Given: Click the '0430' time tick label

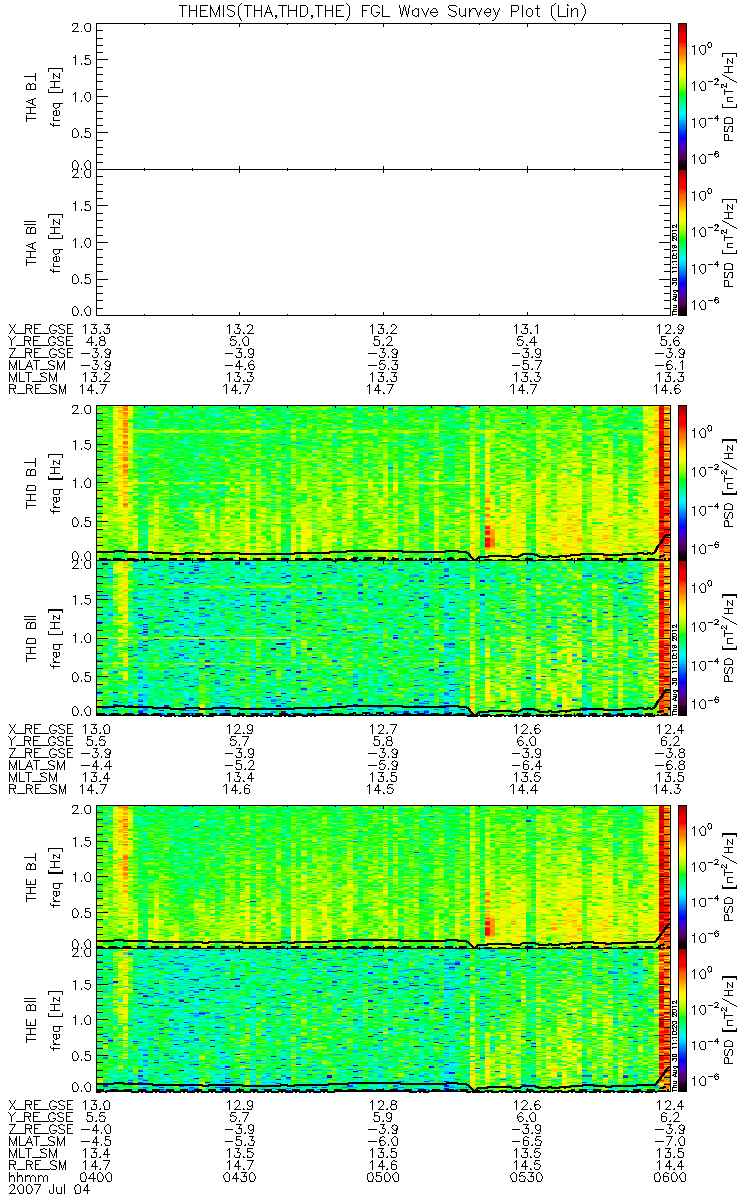Looking at the screenshot, I should (241, 1177).
